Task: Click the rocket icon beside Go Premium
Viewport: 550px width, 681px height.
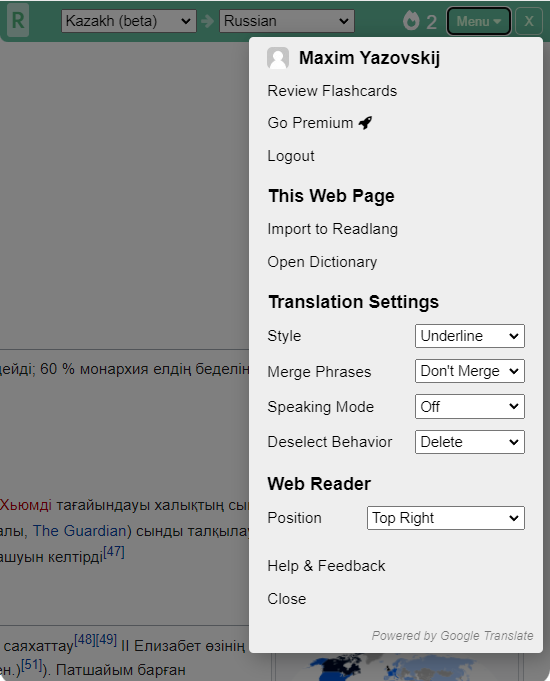Action: (x=365, y=123)
